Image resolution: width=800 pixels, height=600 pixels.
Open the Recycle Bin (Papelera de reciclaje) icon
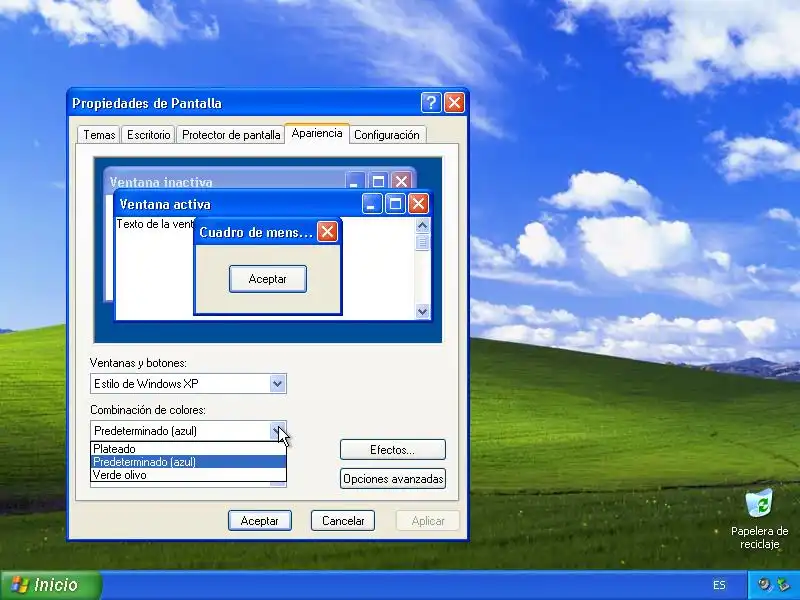click(759, 519)
